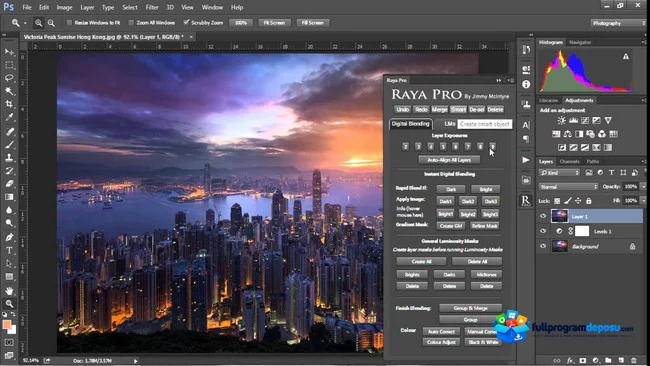The image size is (650, 366).
Task: Open the layer Kind filter dropdown
Action: click(x=559, y=173)
